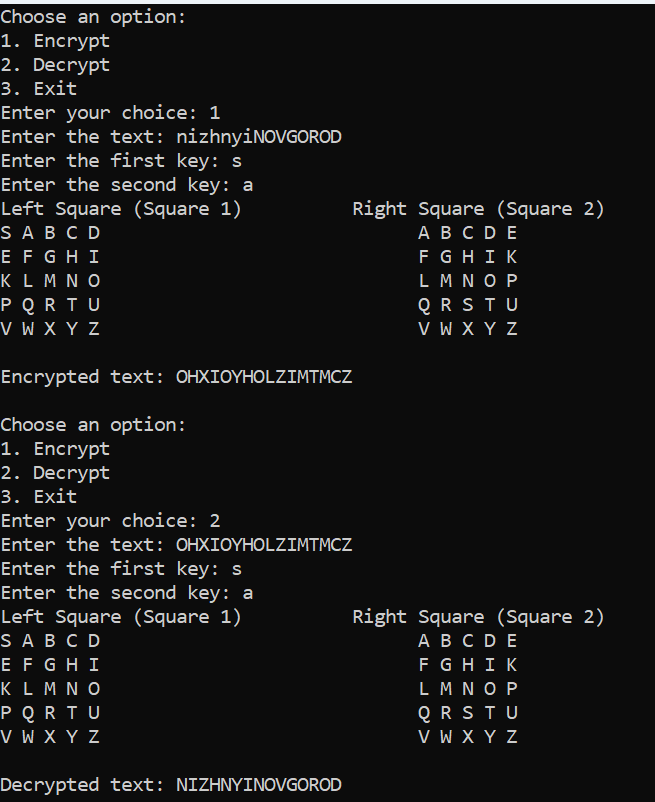The height and width of the screenshot is (802, 655).
Task: Click 'Enter your choice: 2' line
Action: click(110, 521)
